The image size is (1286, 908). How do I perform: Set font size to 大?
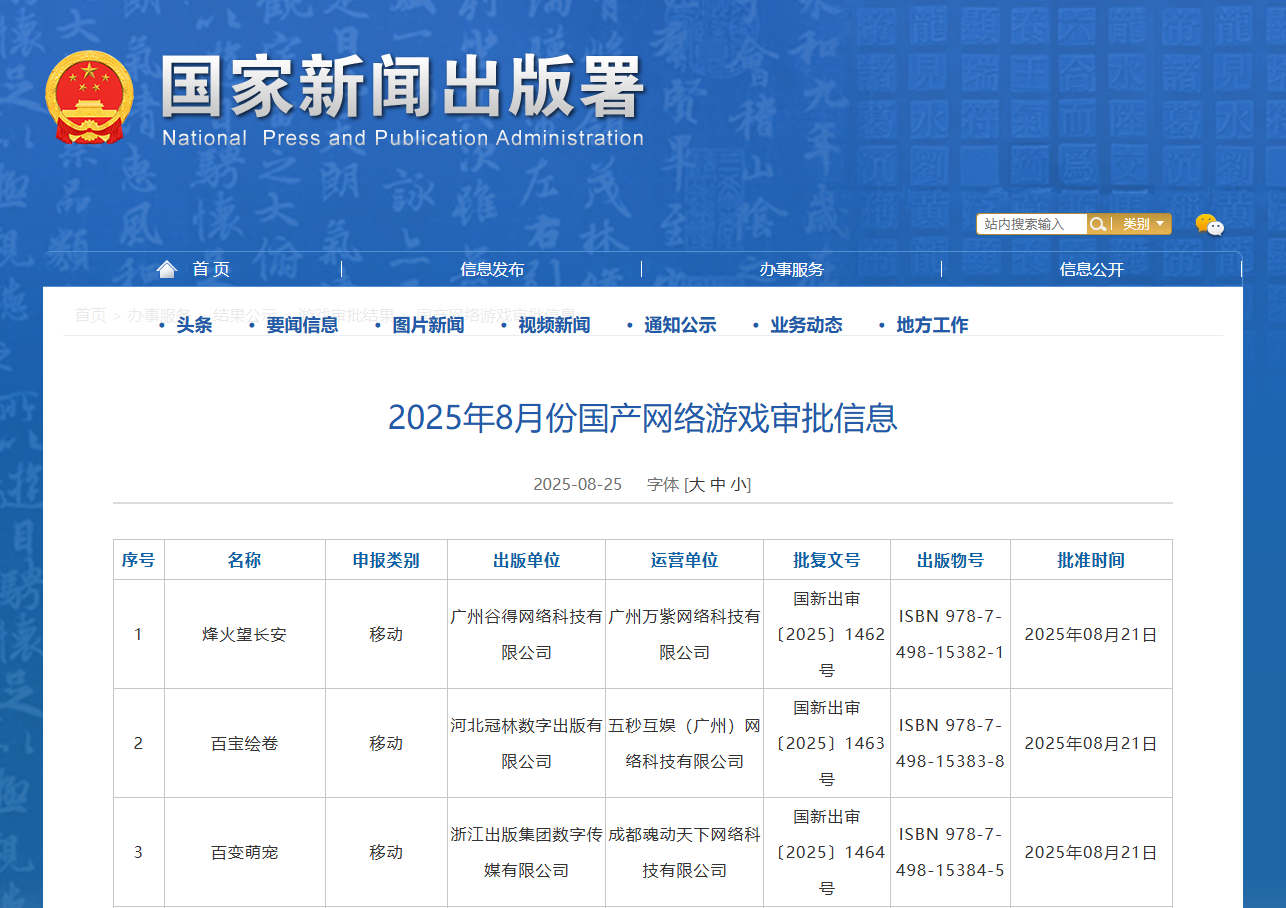696,485
